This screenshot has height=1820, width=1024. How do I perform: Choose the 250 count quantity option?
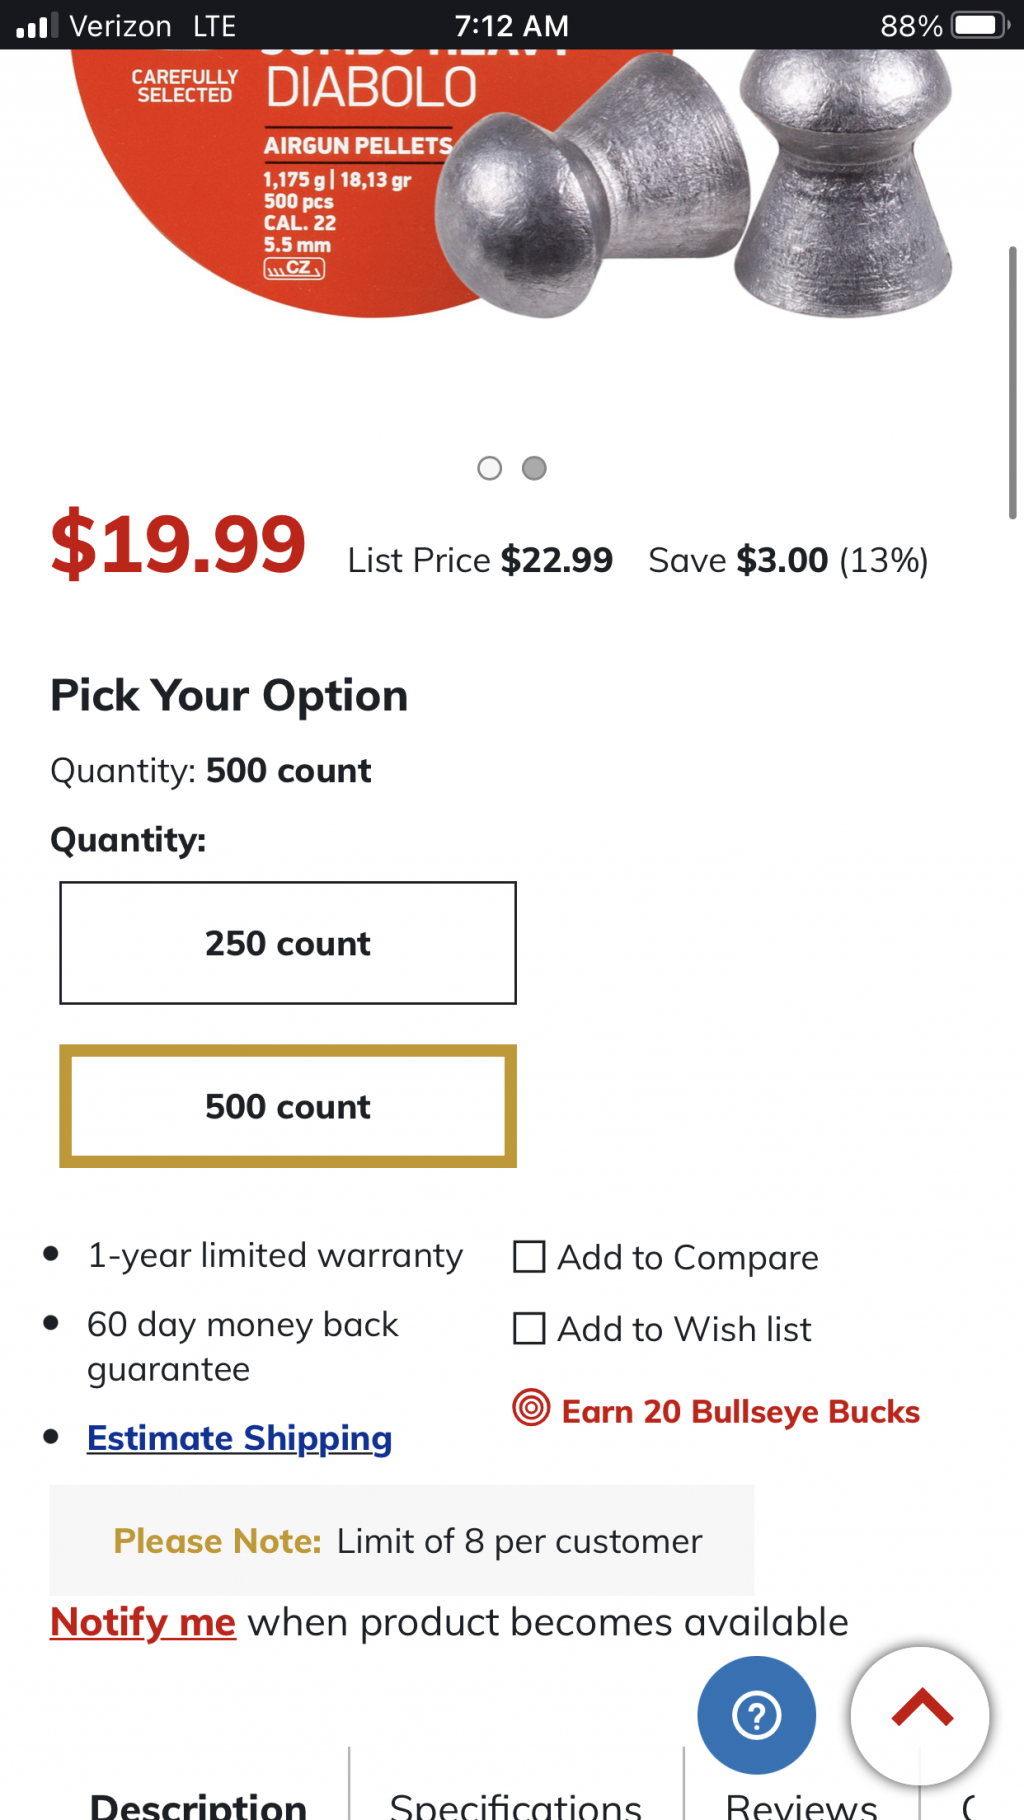(288, 943)
